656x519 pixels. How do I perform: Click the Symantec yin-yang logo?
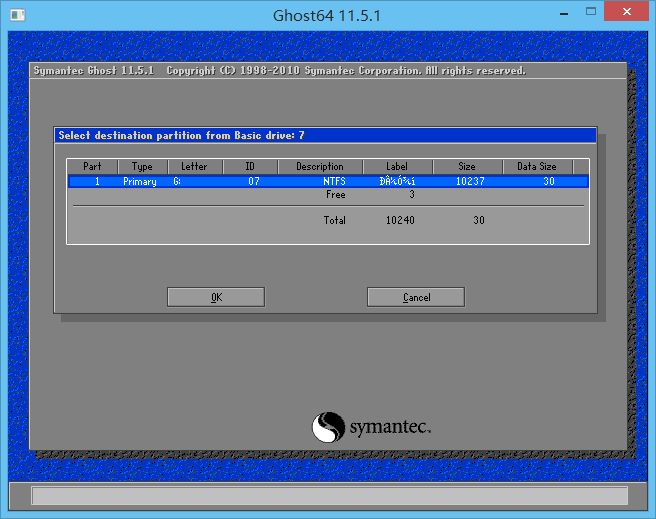(x=329, y=428)
